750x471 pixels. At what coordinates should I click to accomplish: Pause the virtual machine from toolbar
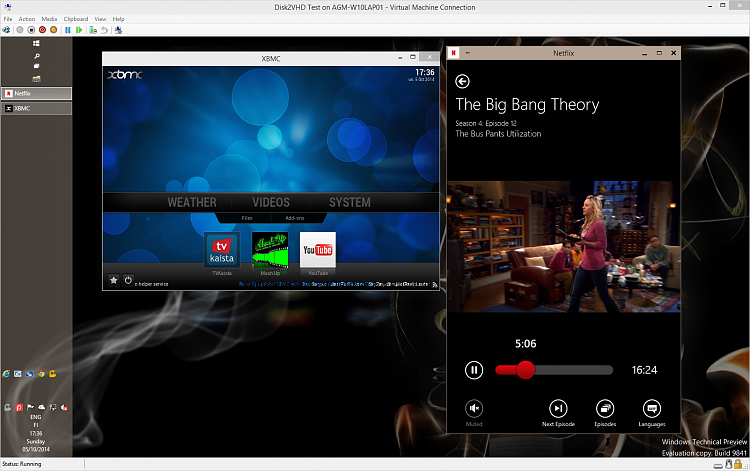pos(68,30)
